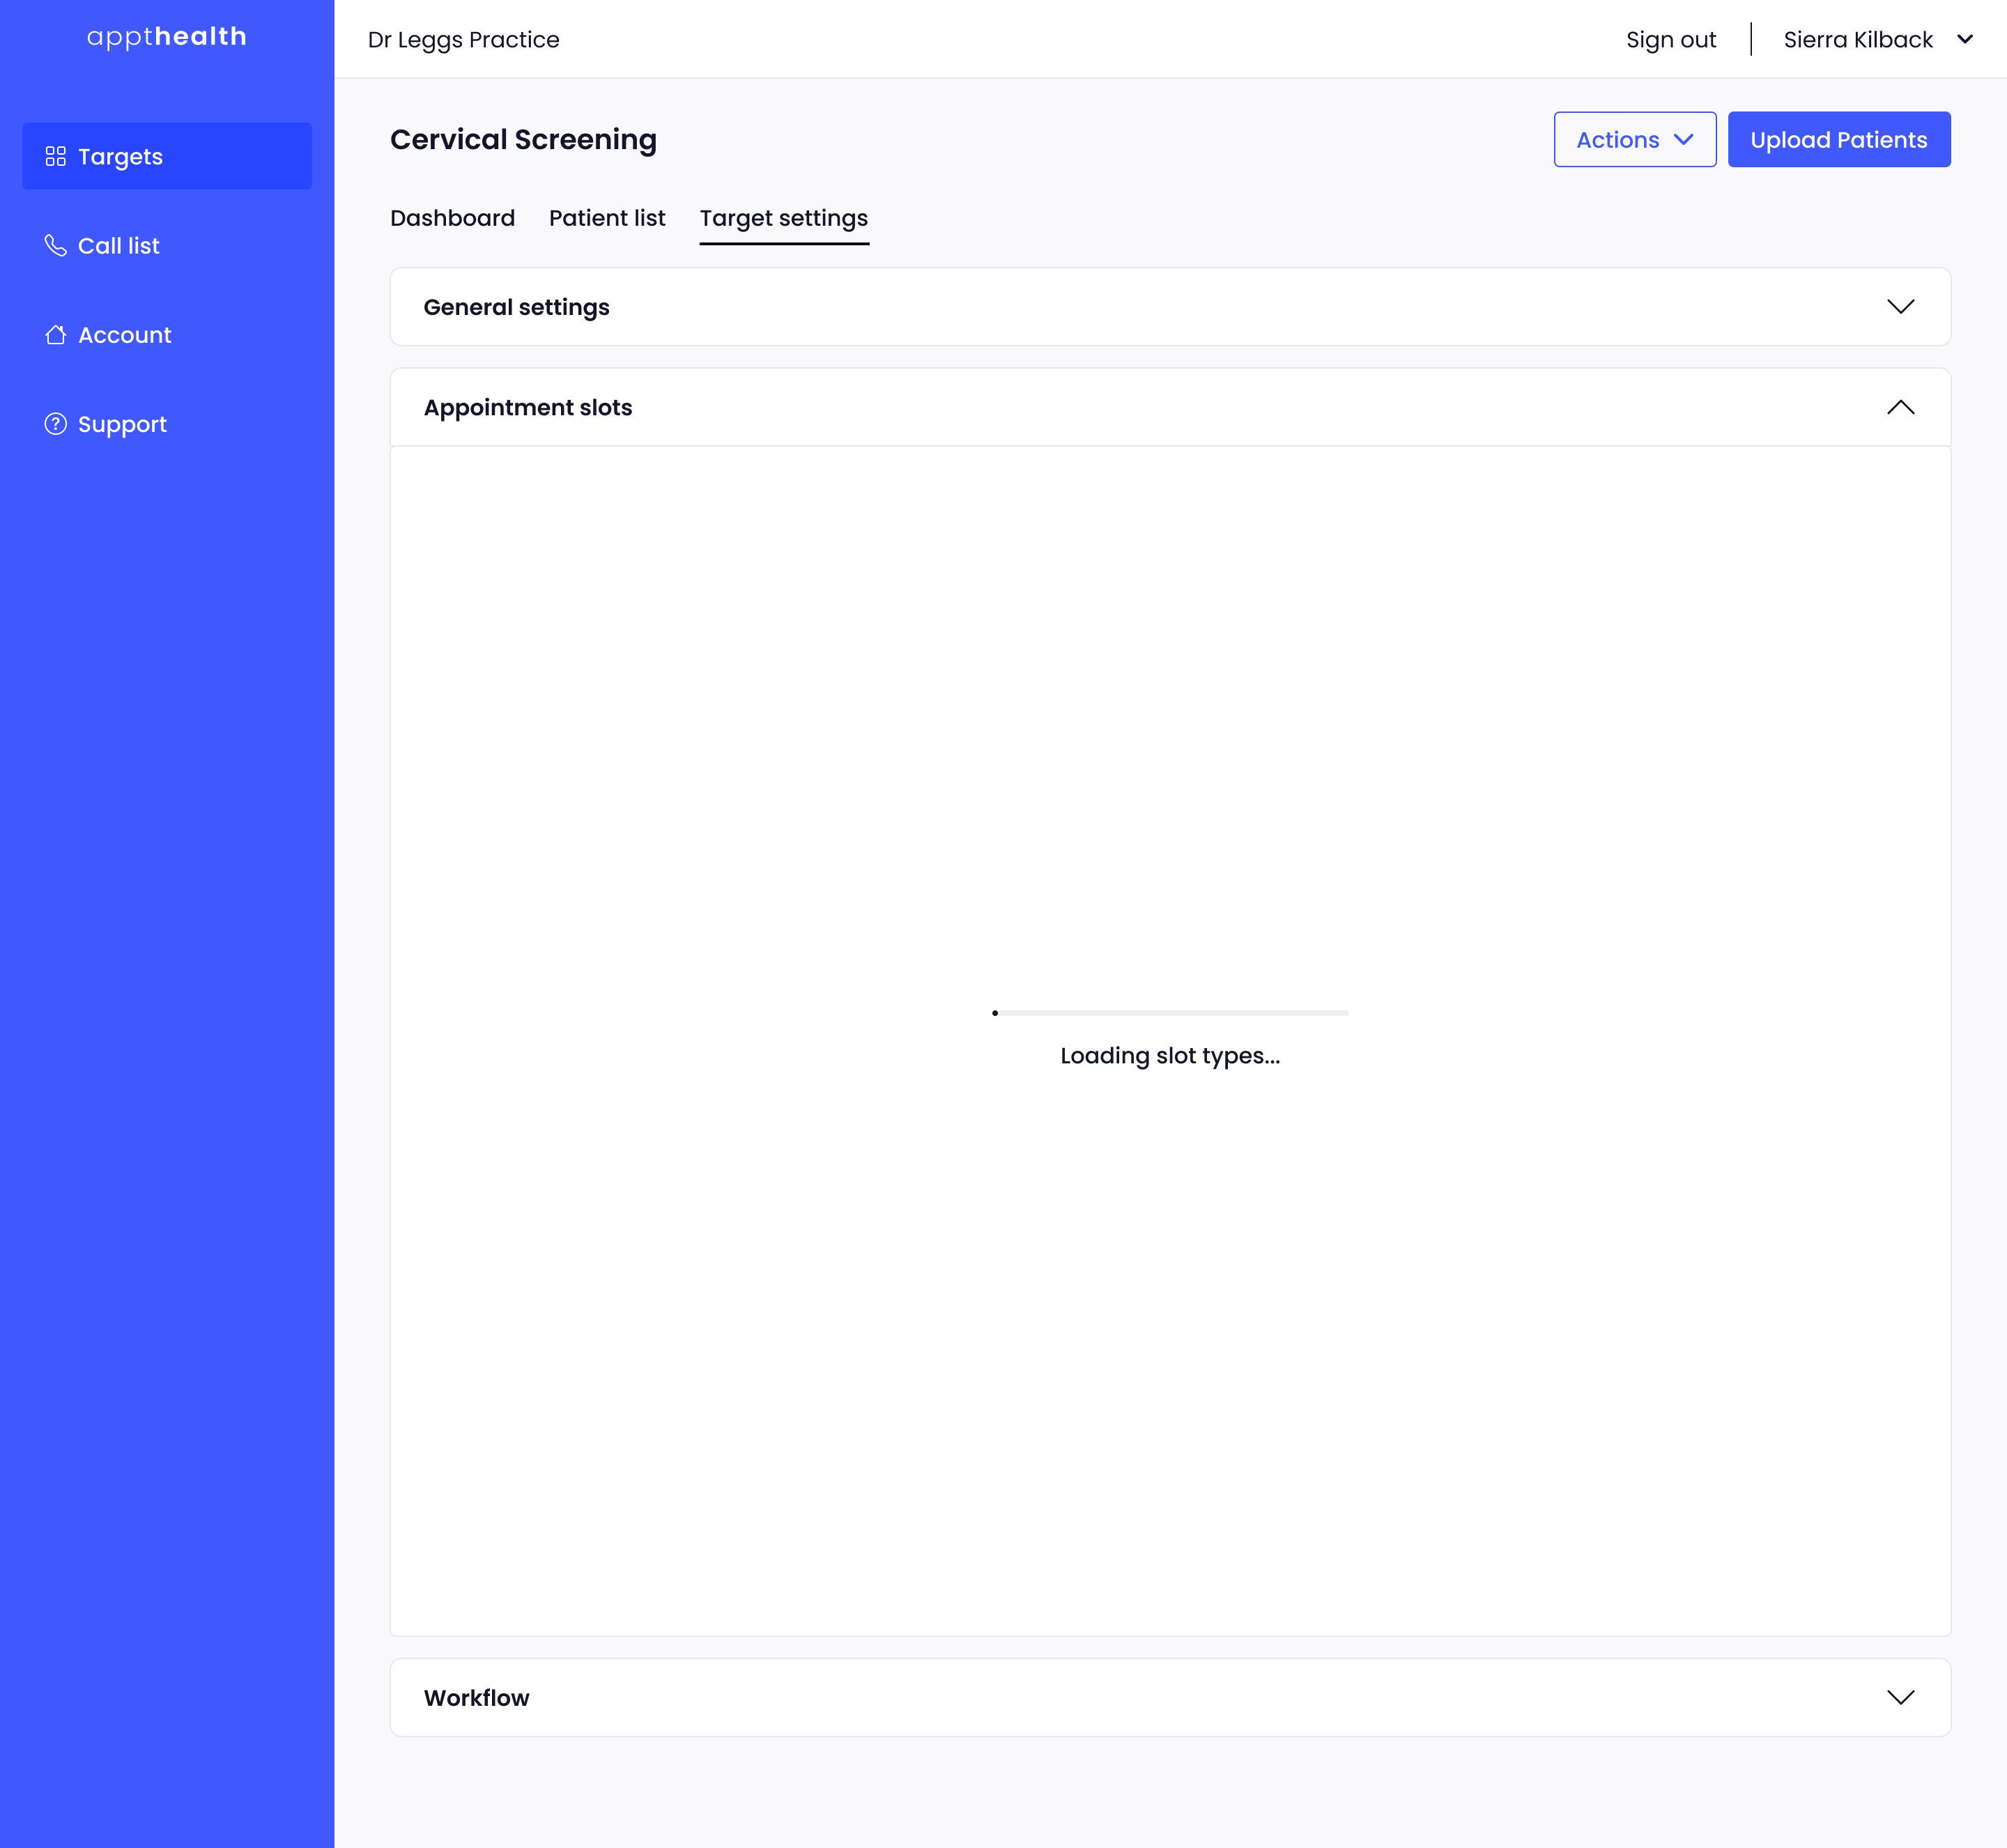Click the Workflow section heading

476,1698
